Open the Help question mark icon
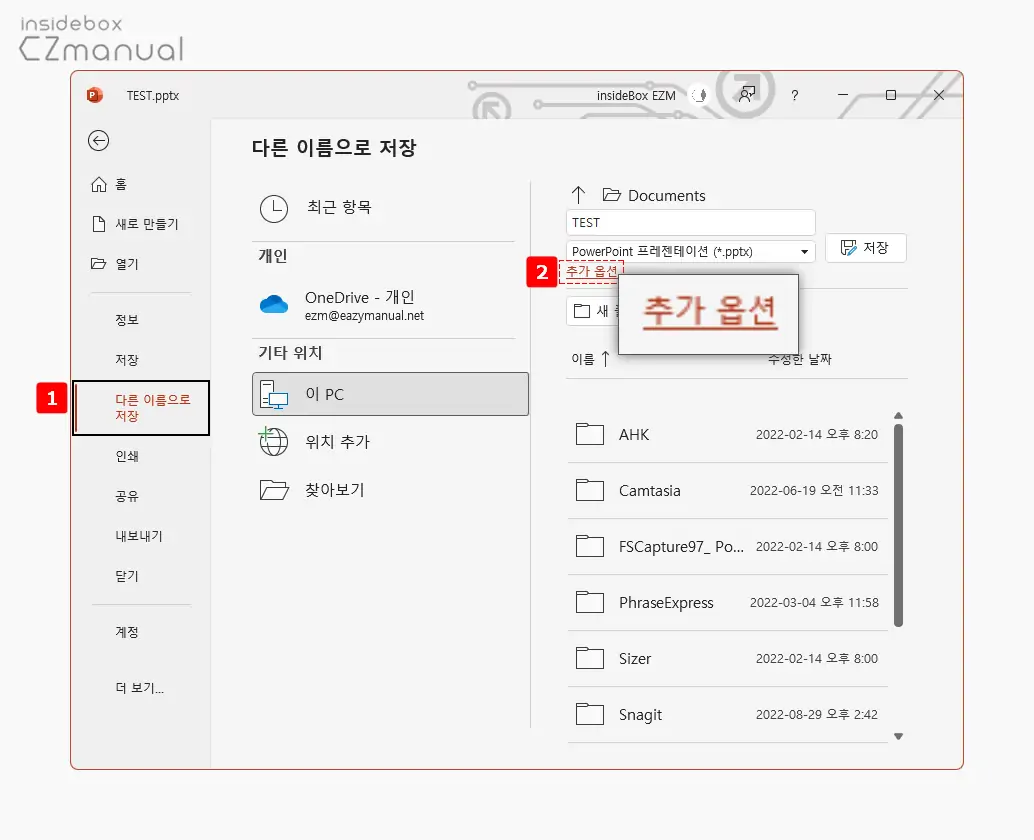Image resolution: width=1034 pixels, height=840 pixels. pyautogui.click(x=795, y=96)
